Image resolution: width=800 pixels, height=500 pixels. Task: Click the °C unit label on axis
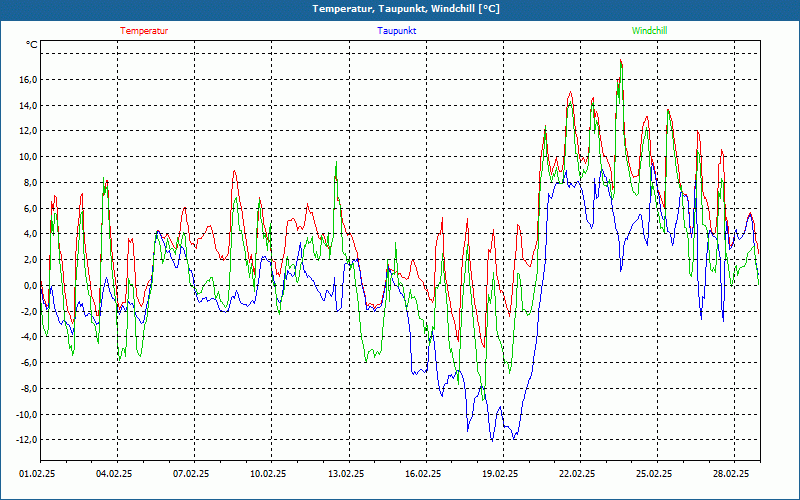click(x=32, y=45)
